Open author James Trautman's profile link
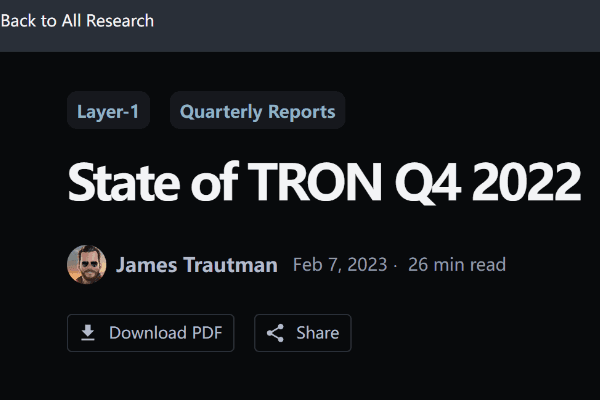Image resolution: width=600 pixels, height=400 pixels. tap(196, 265)
